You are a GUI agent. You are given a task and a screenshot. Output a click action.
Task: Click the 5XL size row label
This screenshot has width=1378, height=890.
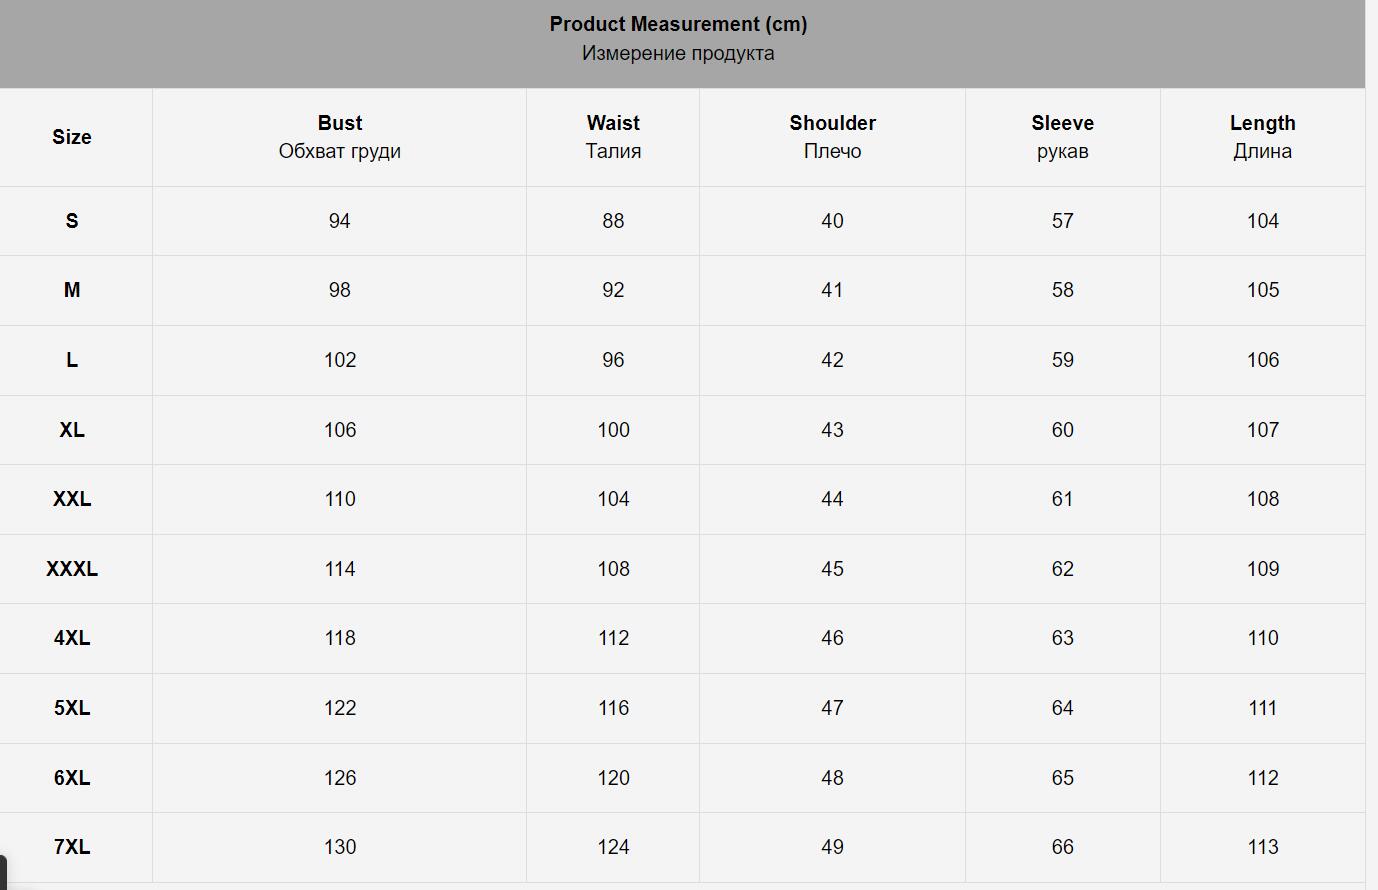pos(72,708)
